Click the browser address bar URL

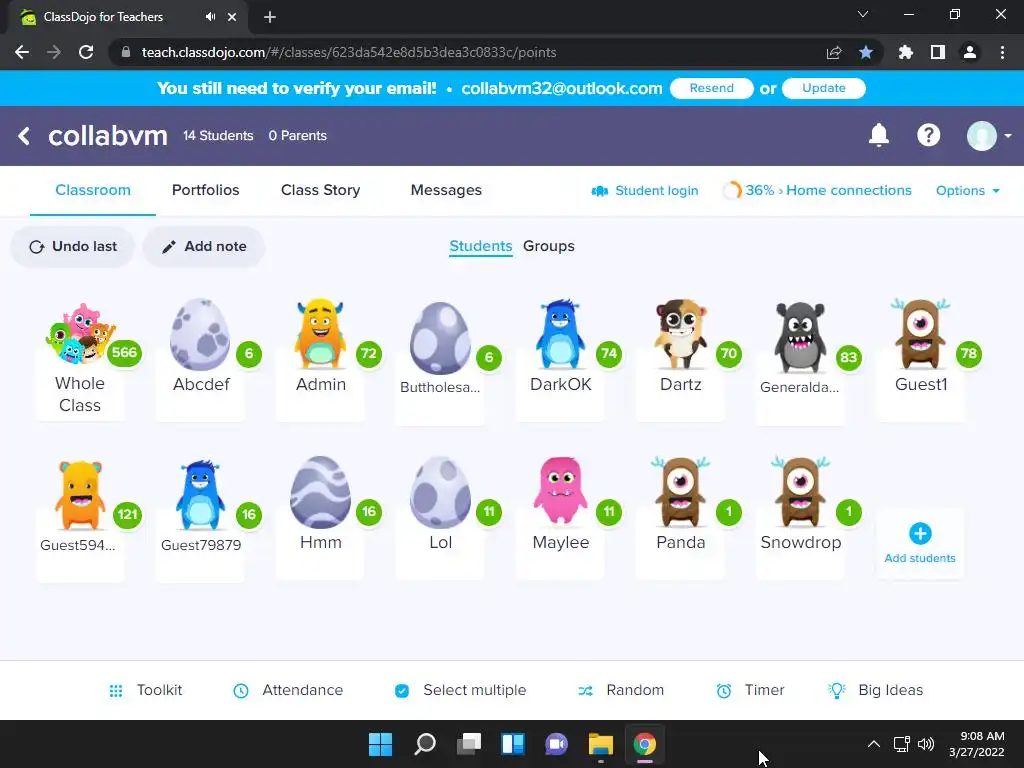pyautogui.click(x=349, y=52)
